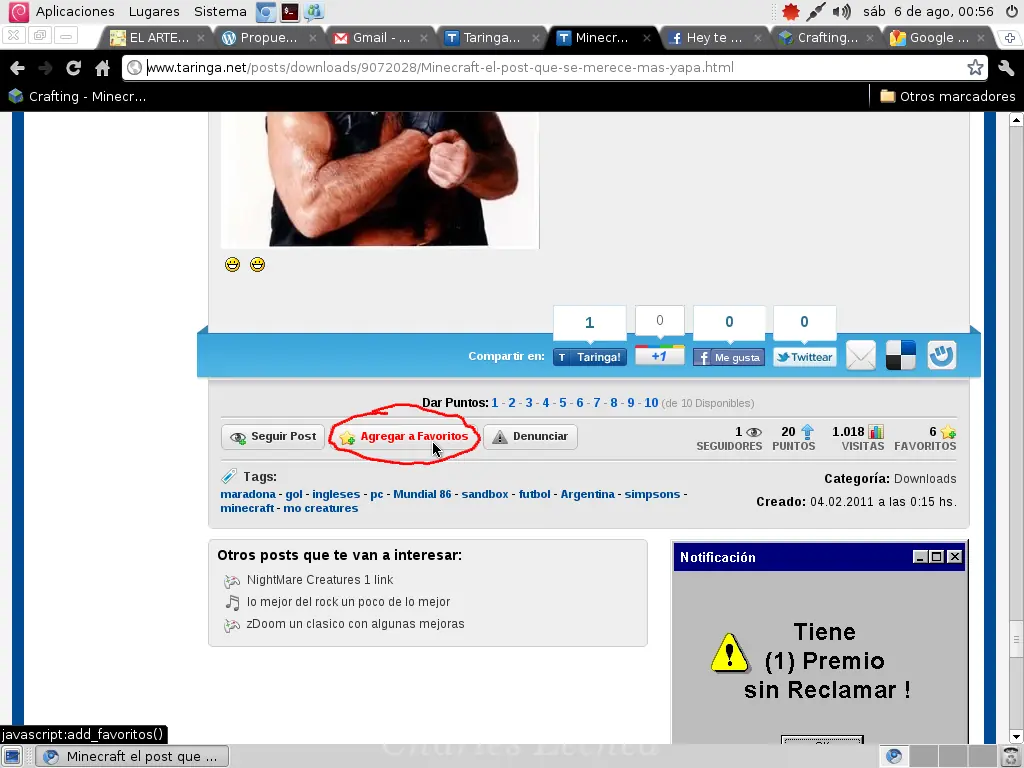Open the Otros marcadores folder
The image size is (1024, 768).
(948, 97)
